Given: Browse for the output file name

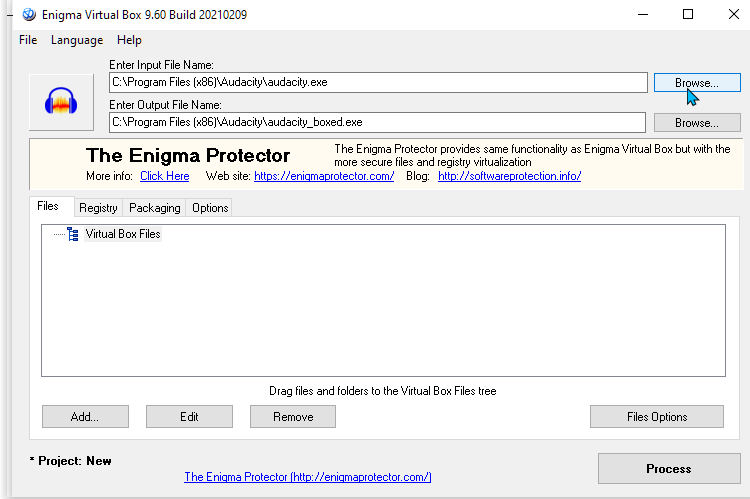Looking at the screenshot, I should (697, 123).
